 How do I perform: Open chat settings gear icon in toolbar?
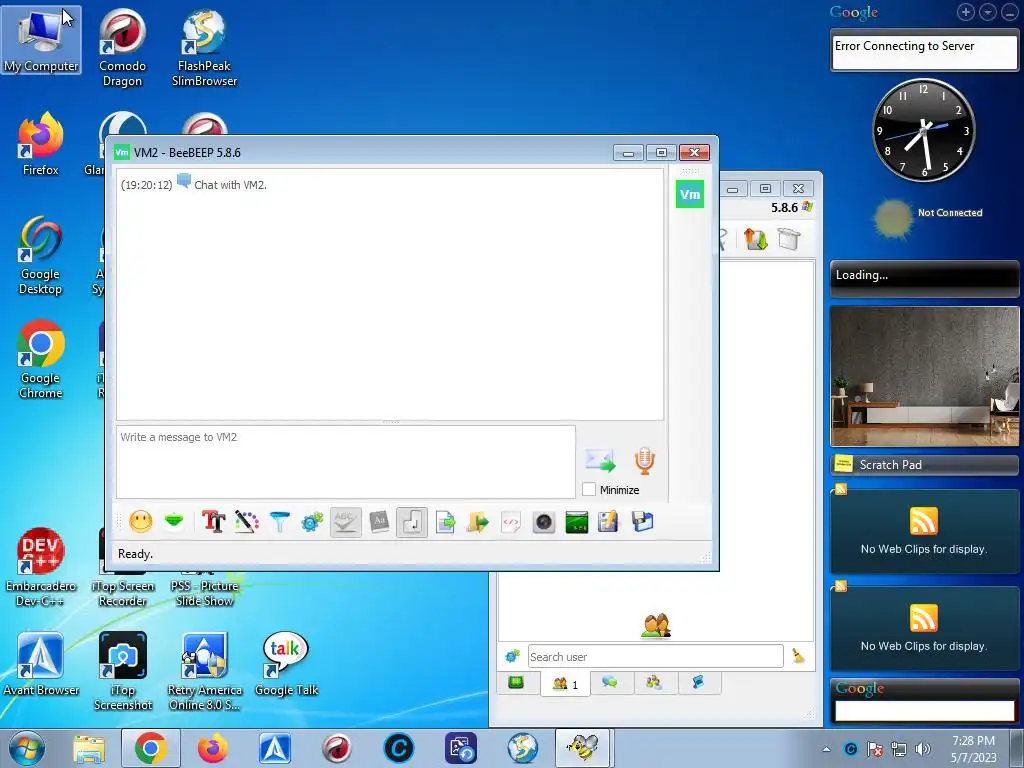[x=312, y=522]
